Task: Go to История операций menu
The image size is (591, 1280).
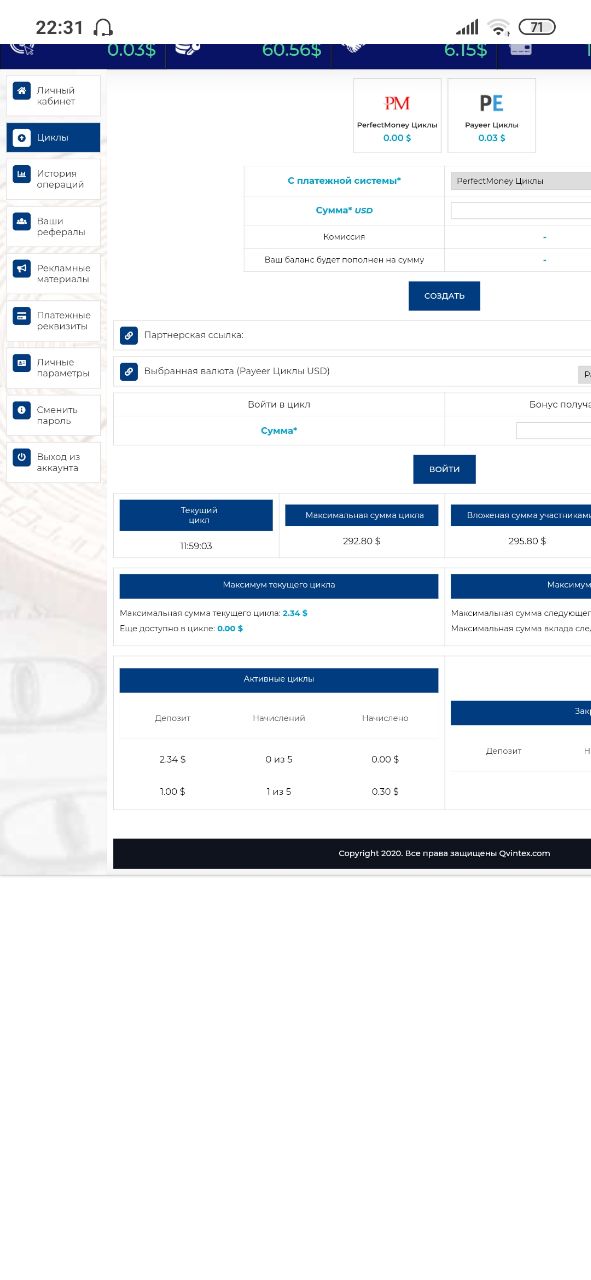Action: coord(53,179)
